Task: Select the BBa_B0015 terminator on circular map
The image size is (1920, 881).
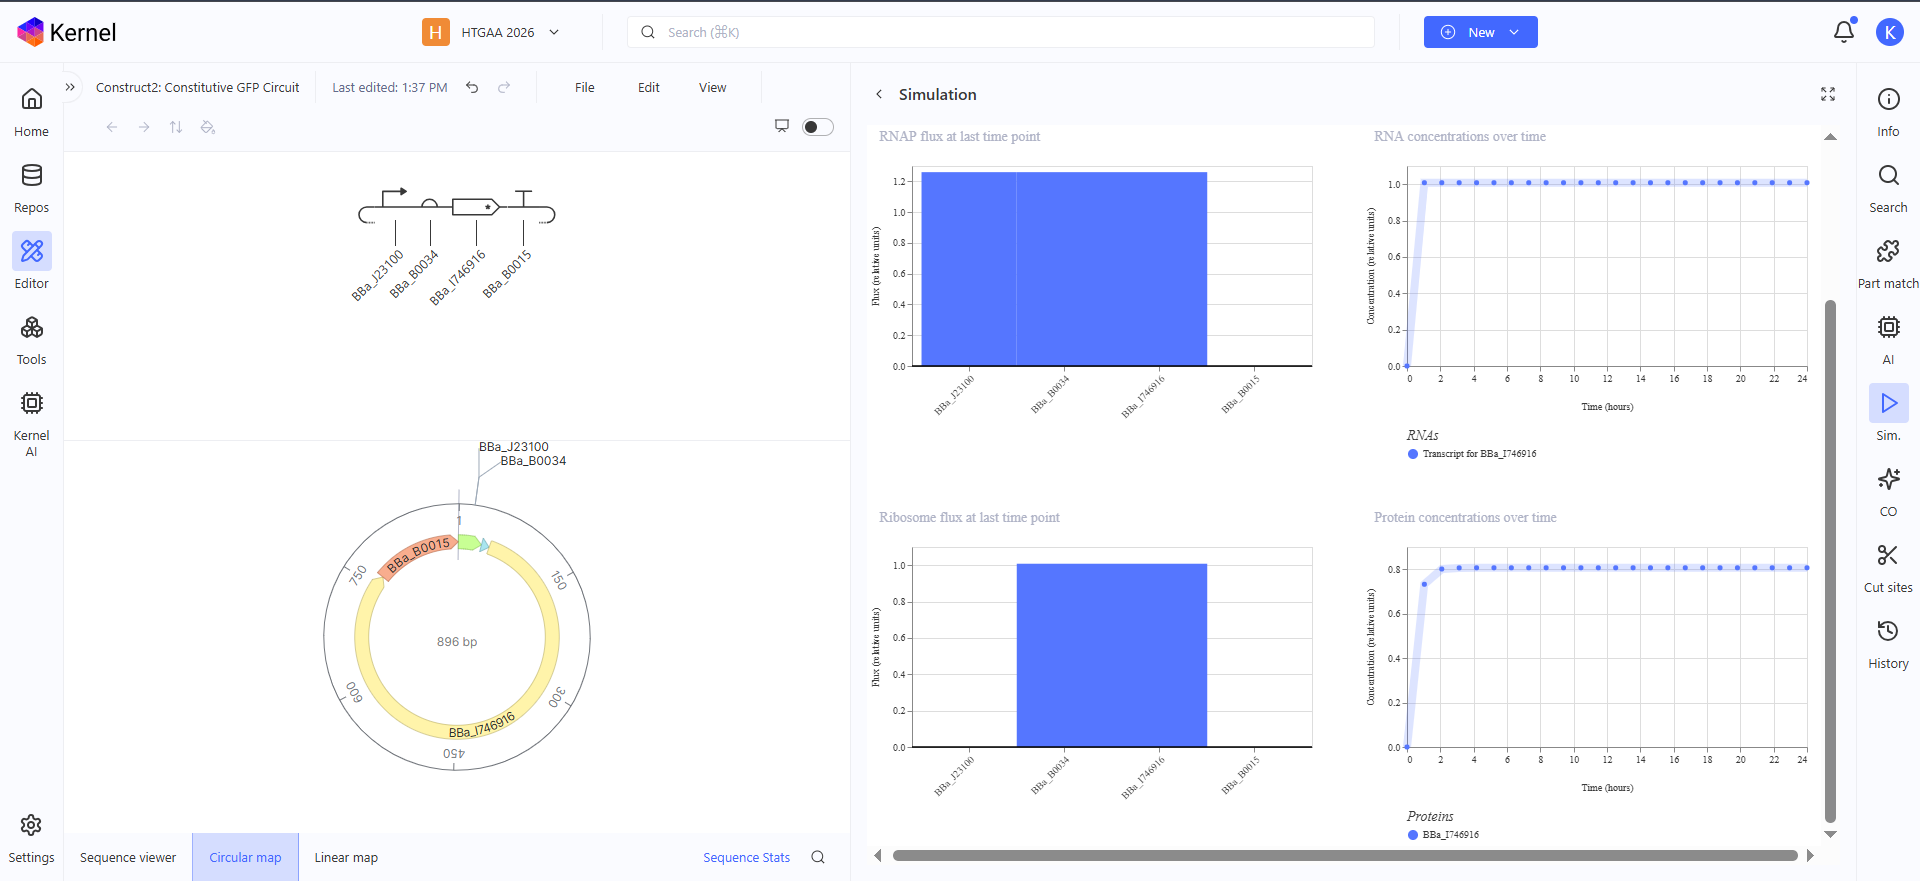Action: point(417,556)
